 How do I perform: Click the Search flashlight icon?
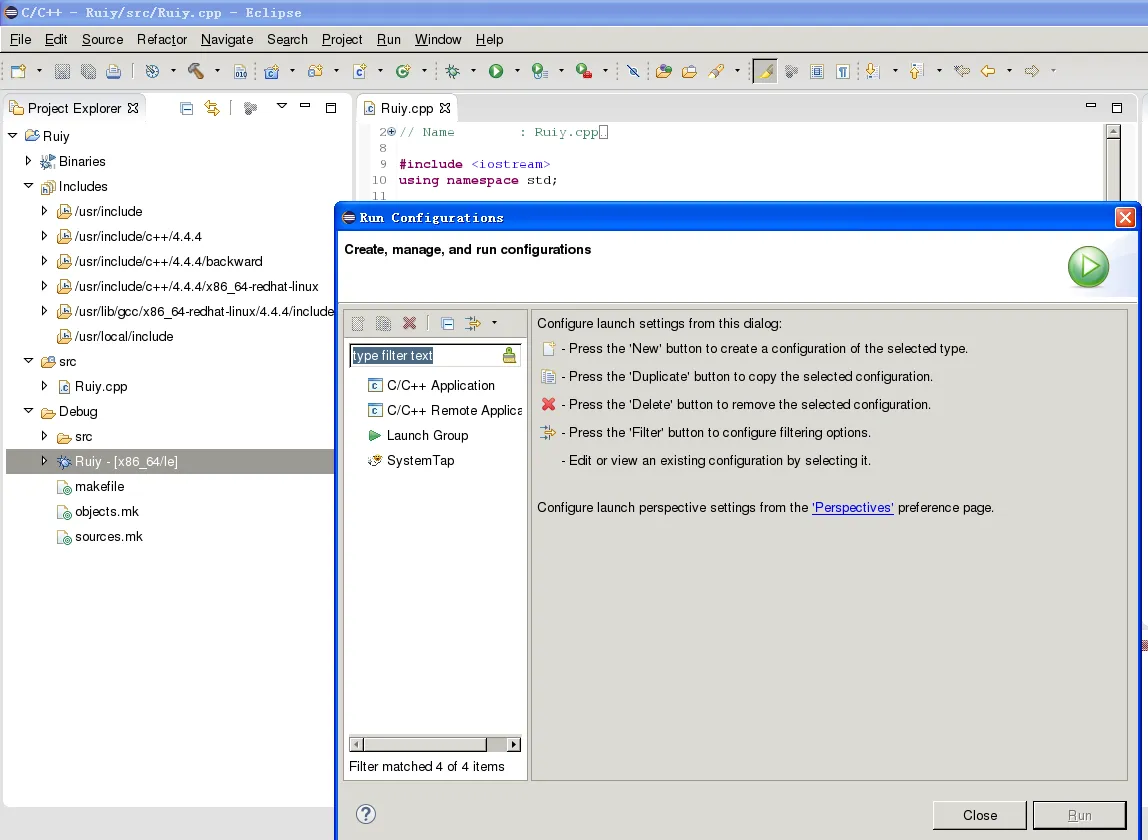coord(716,71)
